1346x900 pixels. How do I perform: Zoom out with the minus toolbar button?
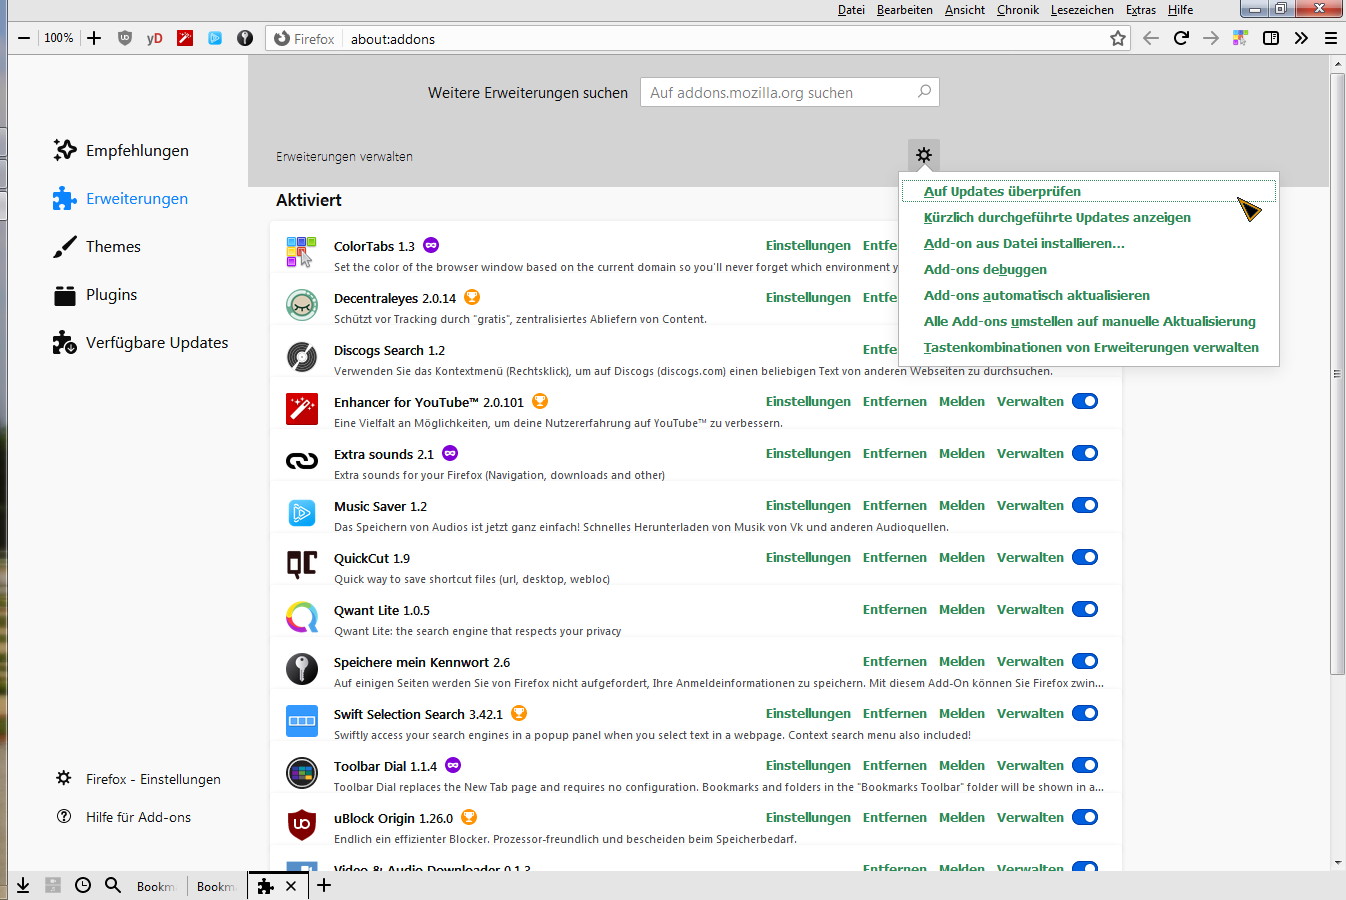(x=24, y=38)
